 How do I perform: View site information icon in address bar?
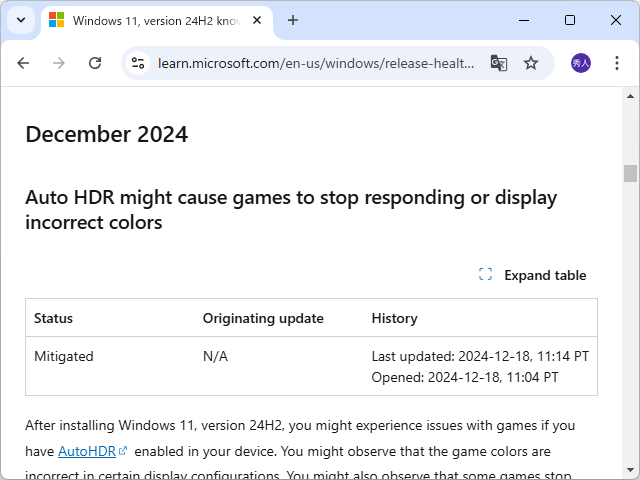pyautogui.click(x=138, y=63)
